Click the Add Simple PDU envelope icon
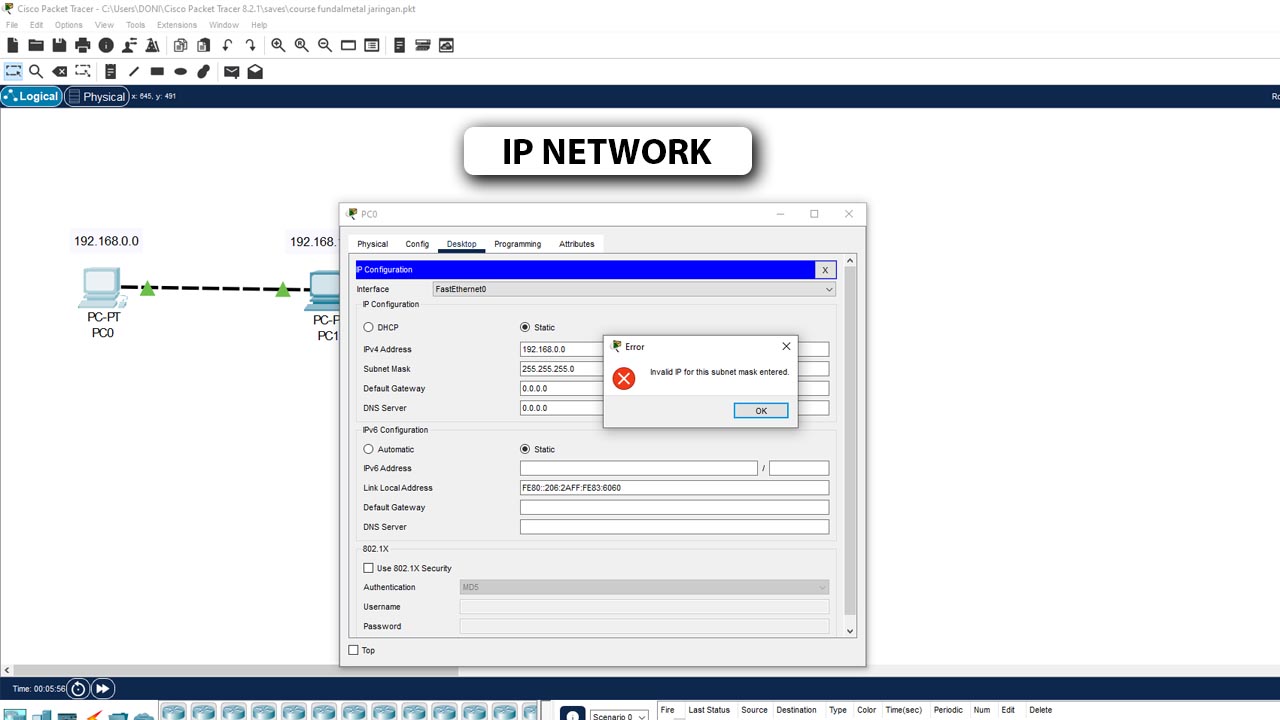Image resolution: width=1280 pixels, height=720 pixels. click(231, 71)
